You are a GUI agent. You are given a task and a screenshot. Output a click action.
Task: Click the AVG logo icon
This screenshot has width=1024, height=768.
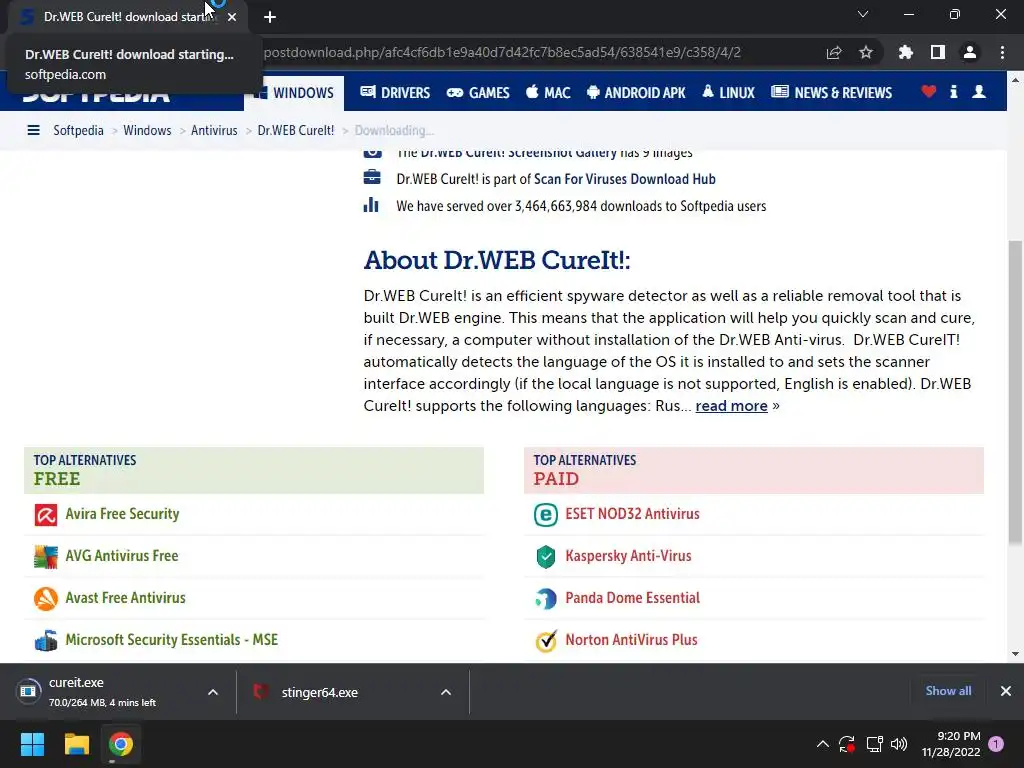46,557
